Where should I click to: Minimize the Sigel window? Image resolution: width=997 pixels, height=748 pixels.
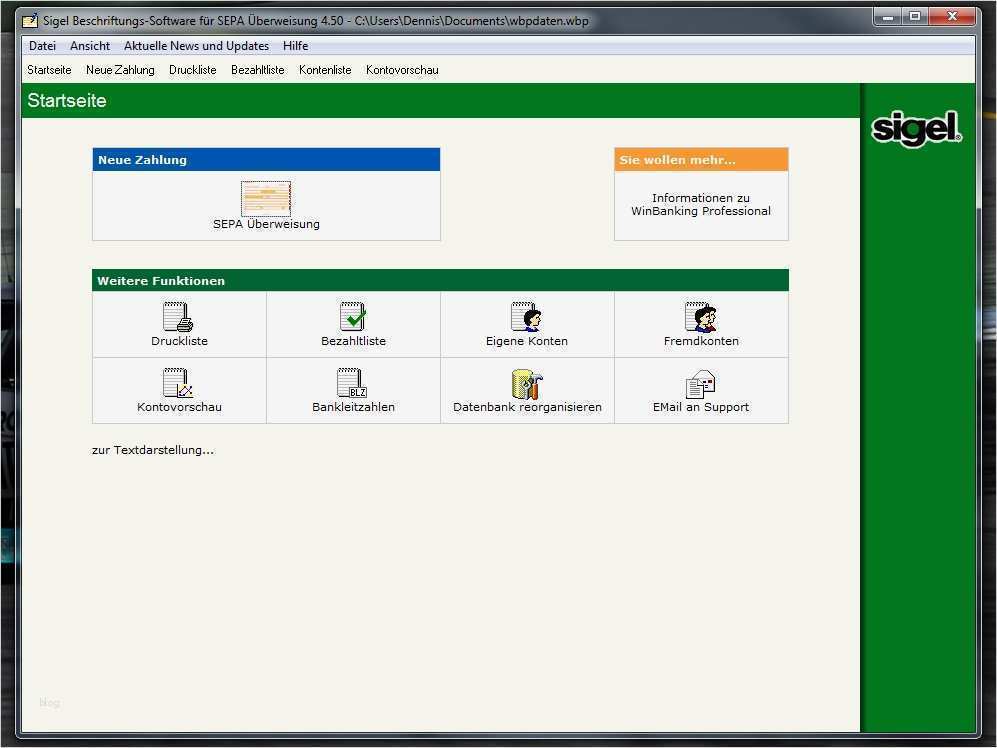pos(888,17)
